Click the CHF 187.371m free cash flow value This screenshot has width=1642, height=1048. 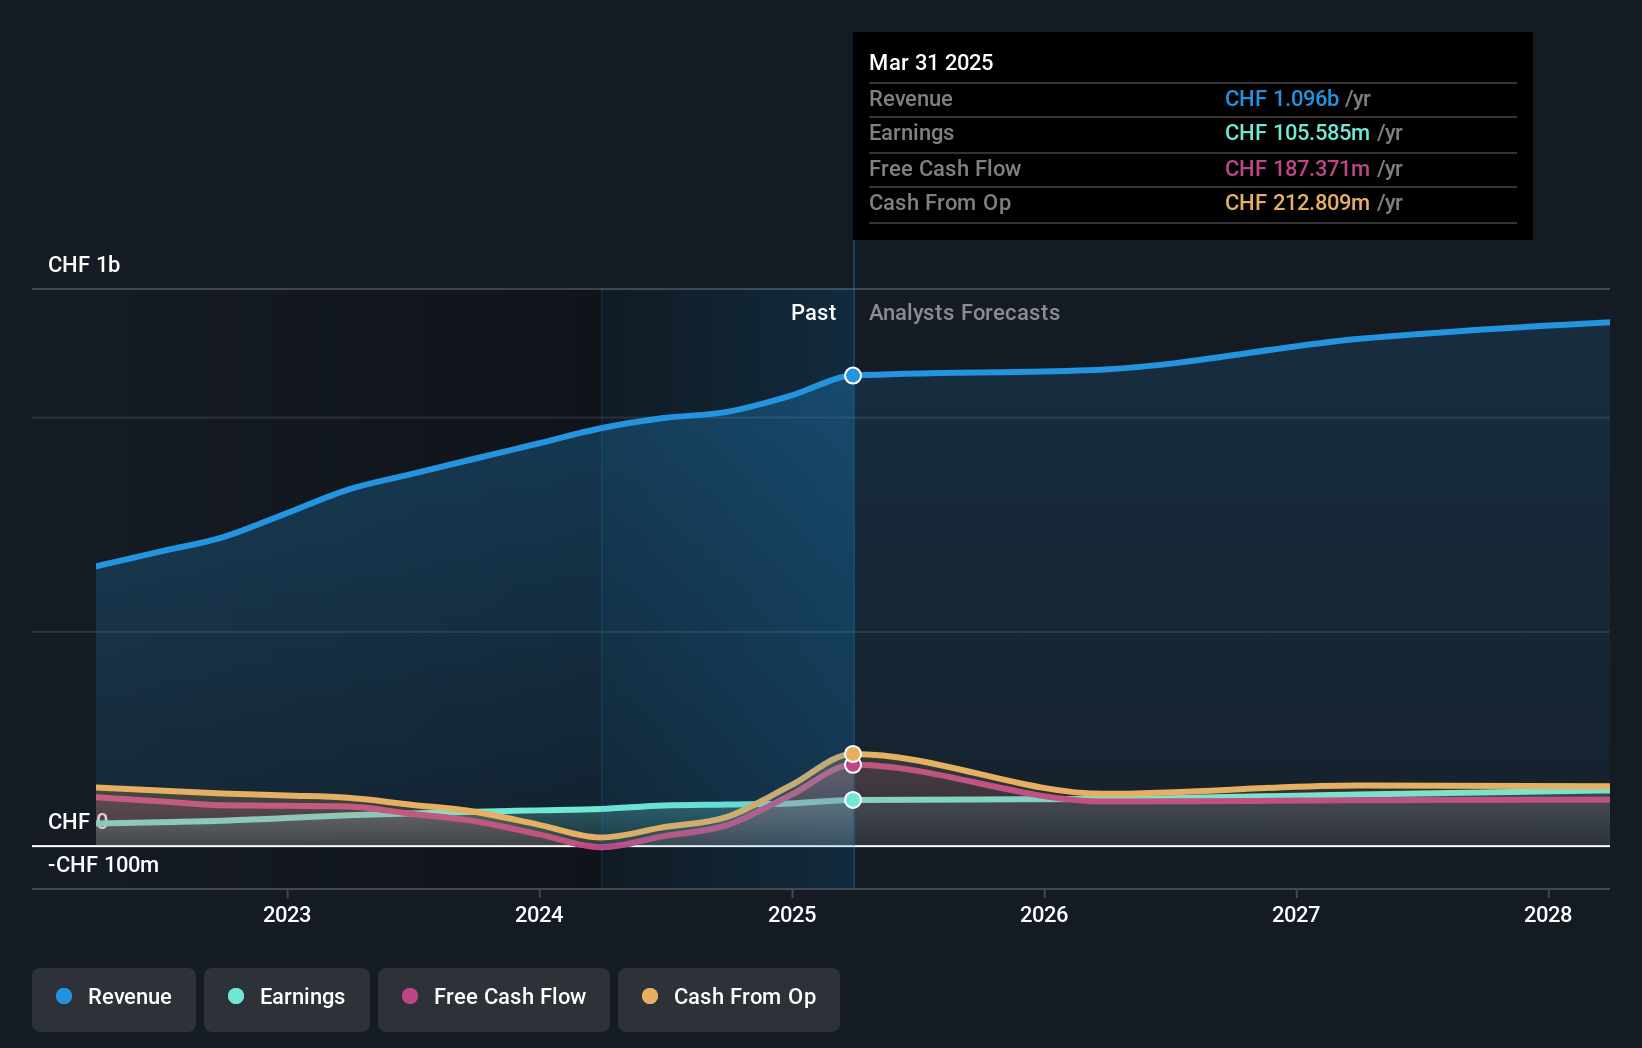[x=1298, y=168]
